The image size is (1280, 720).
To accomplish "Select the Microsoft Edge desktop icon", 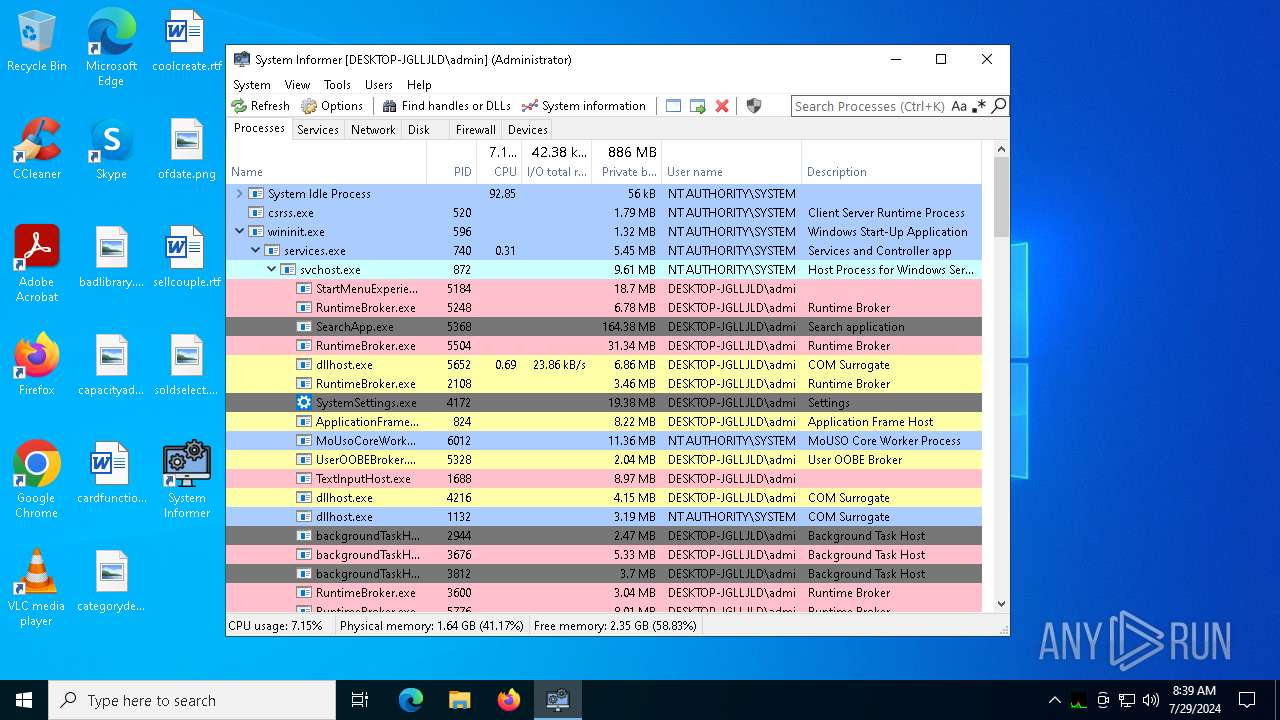I will pos(111,47).
